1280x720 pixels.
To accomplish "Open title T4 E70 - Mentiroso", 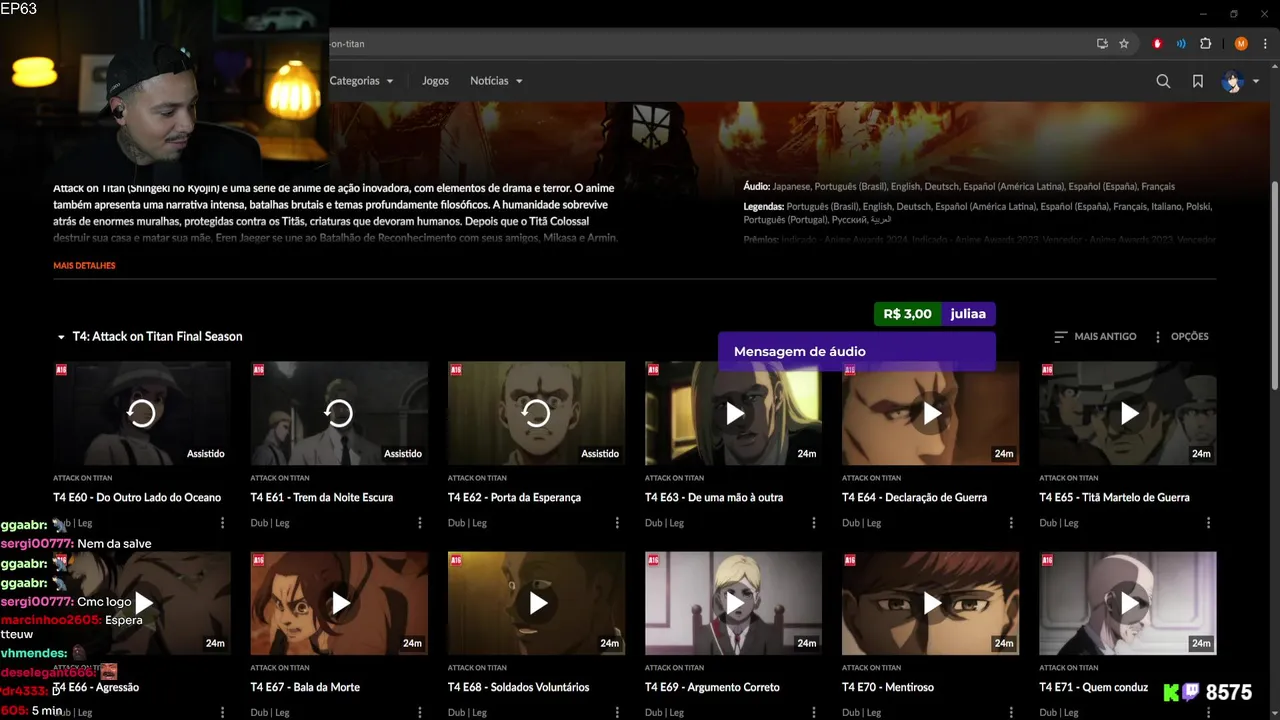I will 888,688.
